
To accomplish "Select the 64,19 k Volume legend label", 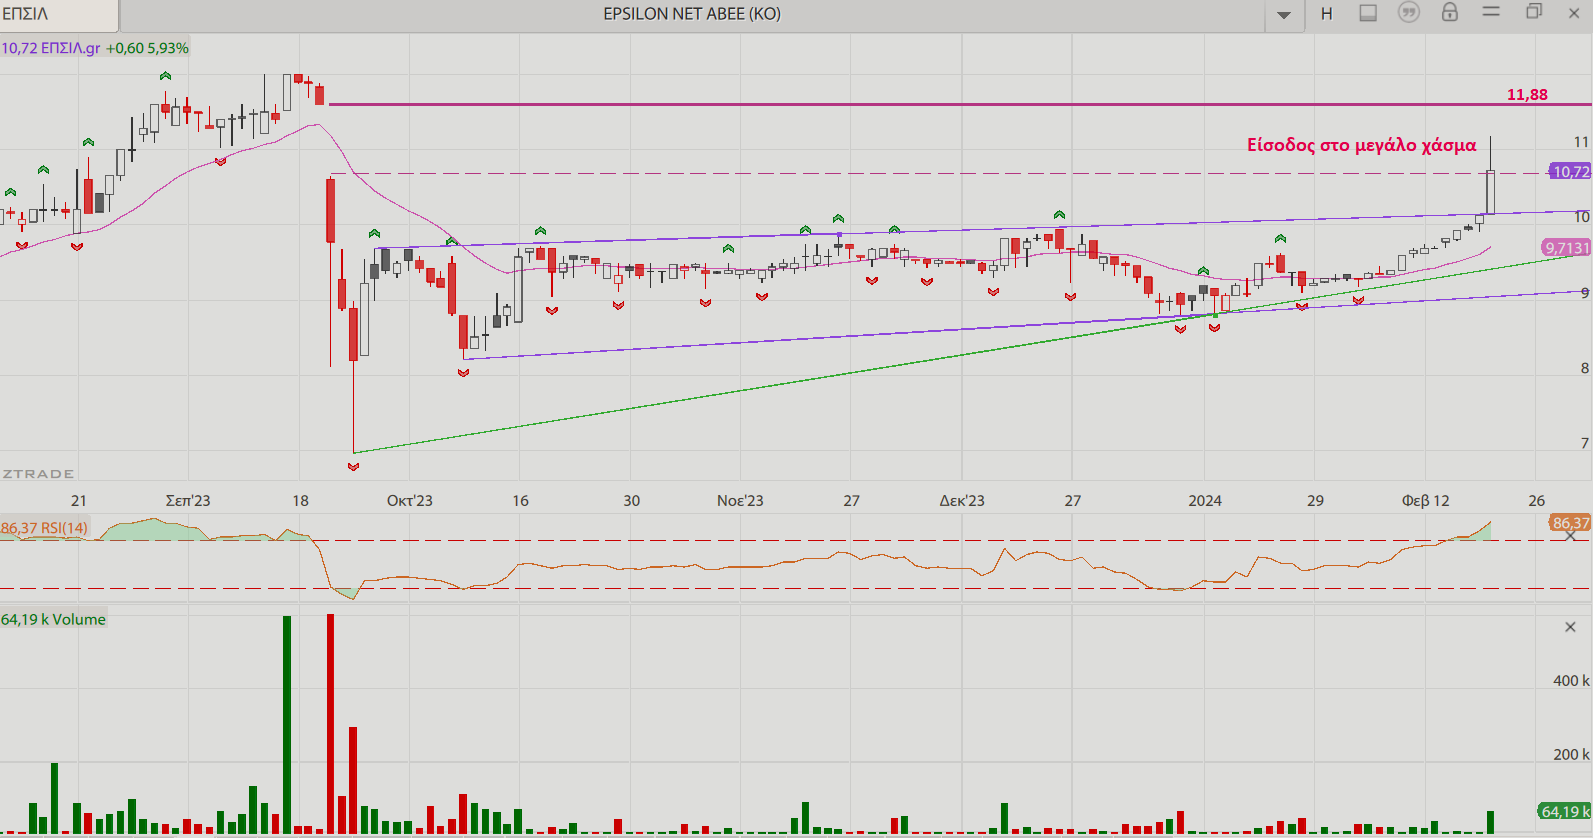I will [x=53, y=619].
